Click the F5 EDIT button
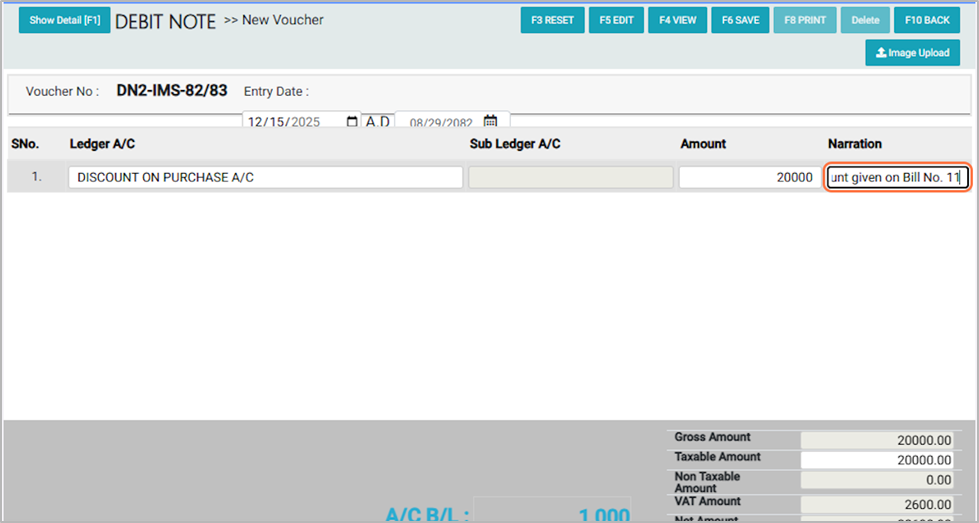The width and height of the screenshot is (979, 523). tap(616, 20)
